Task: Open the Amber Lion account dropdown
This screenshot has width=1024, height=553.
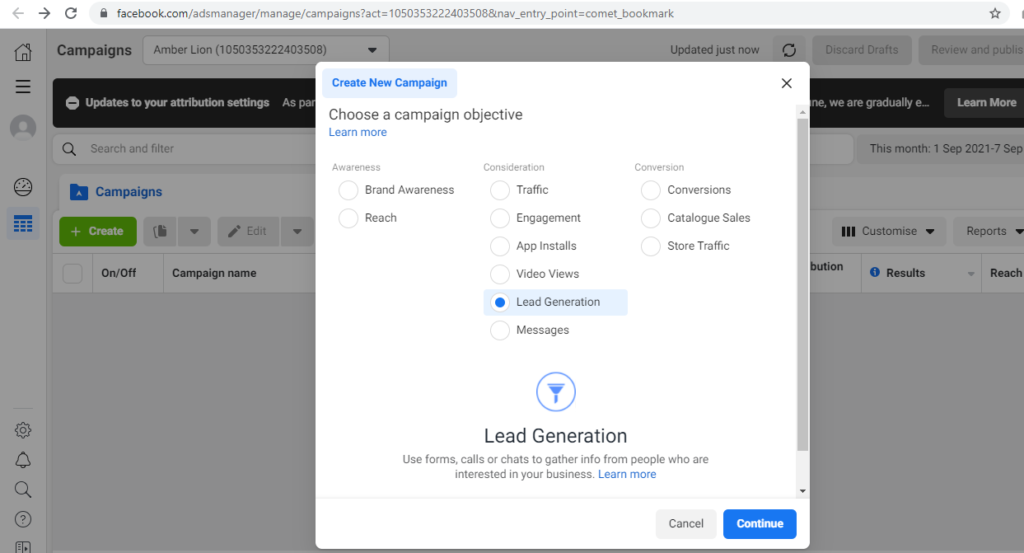Action: click(266, 50)
